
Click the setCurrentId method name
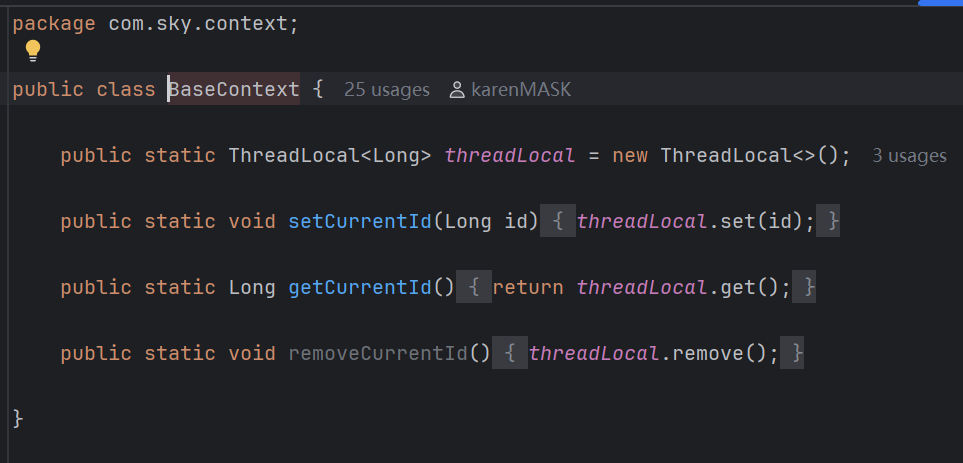tap(361, 222)
